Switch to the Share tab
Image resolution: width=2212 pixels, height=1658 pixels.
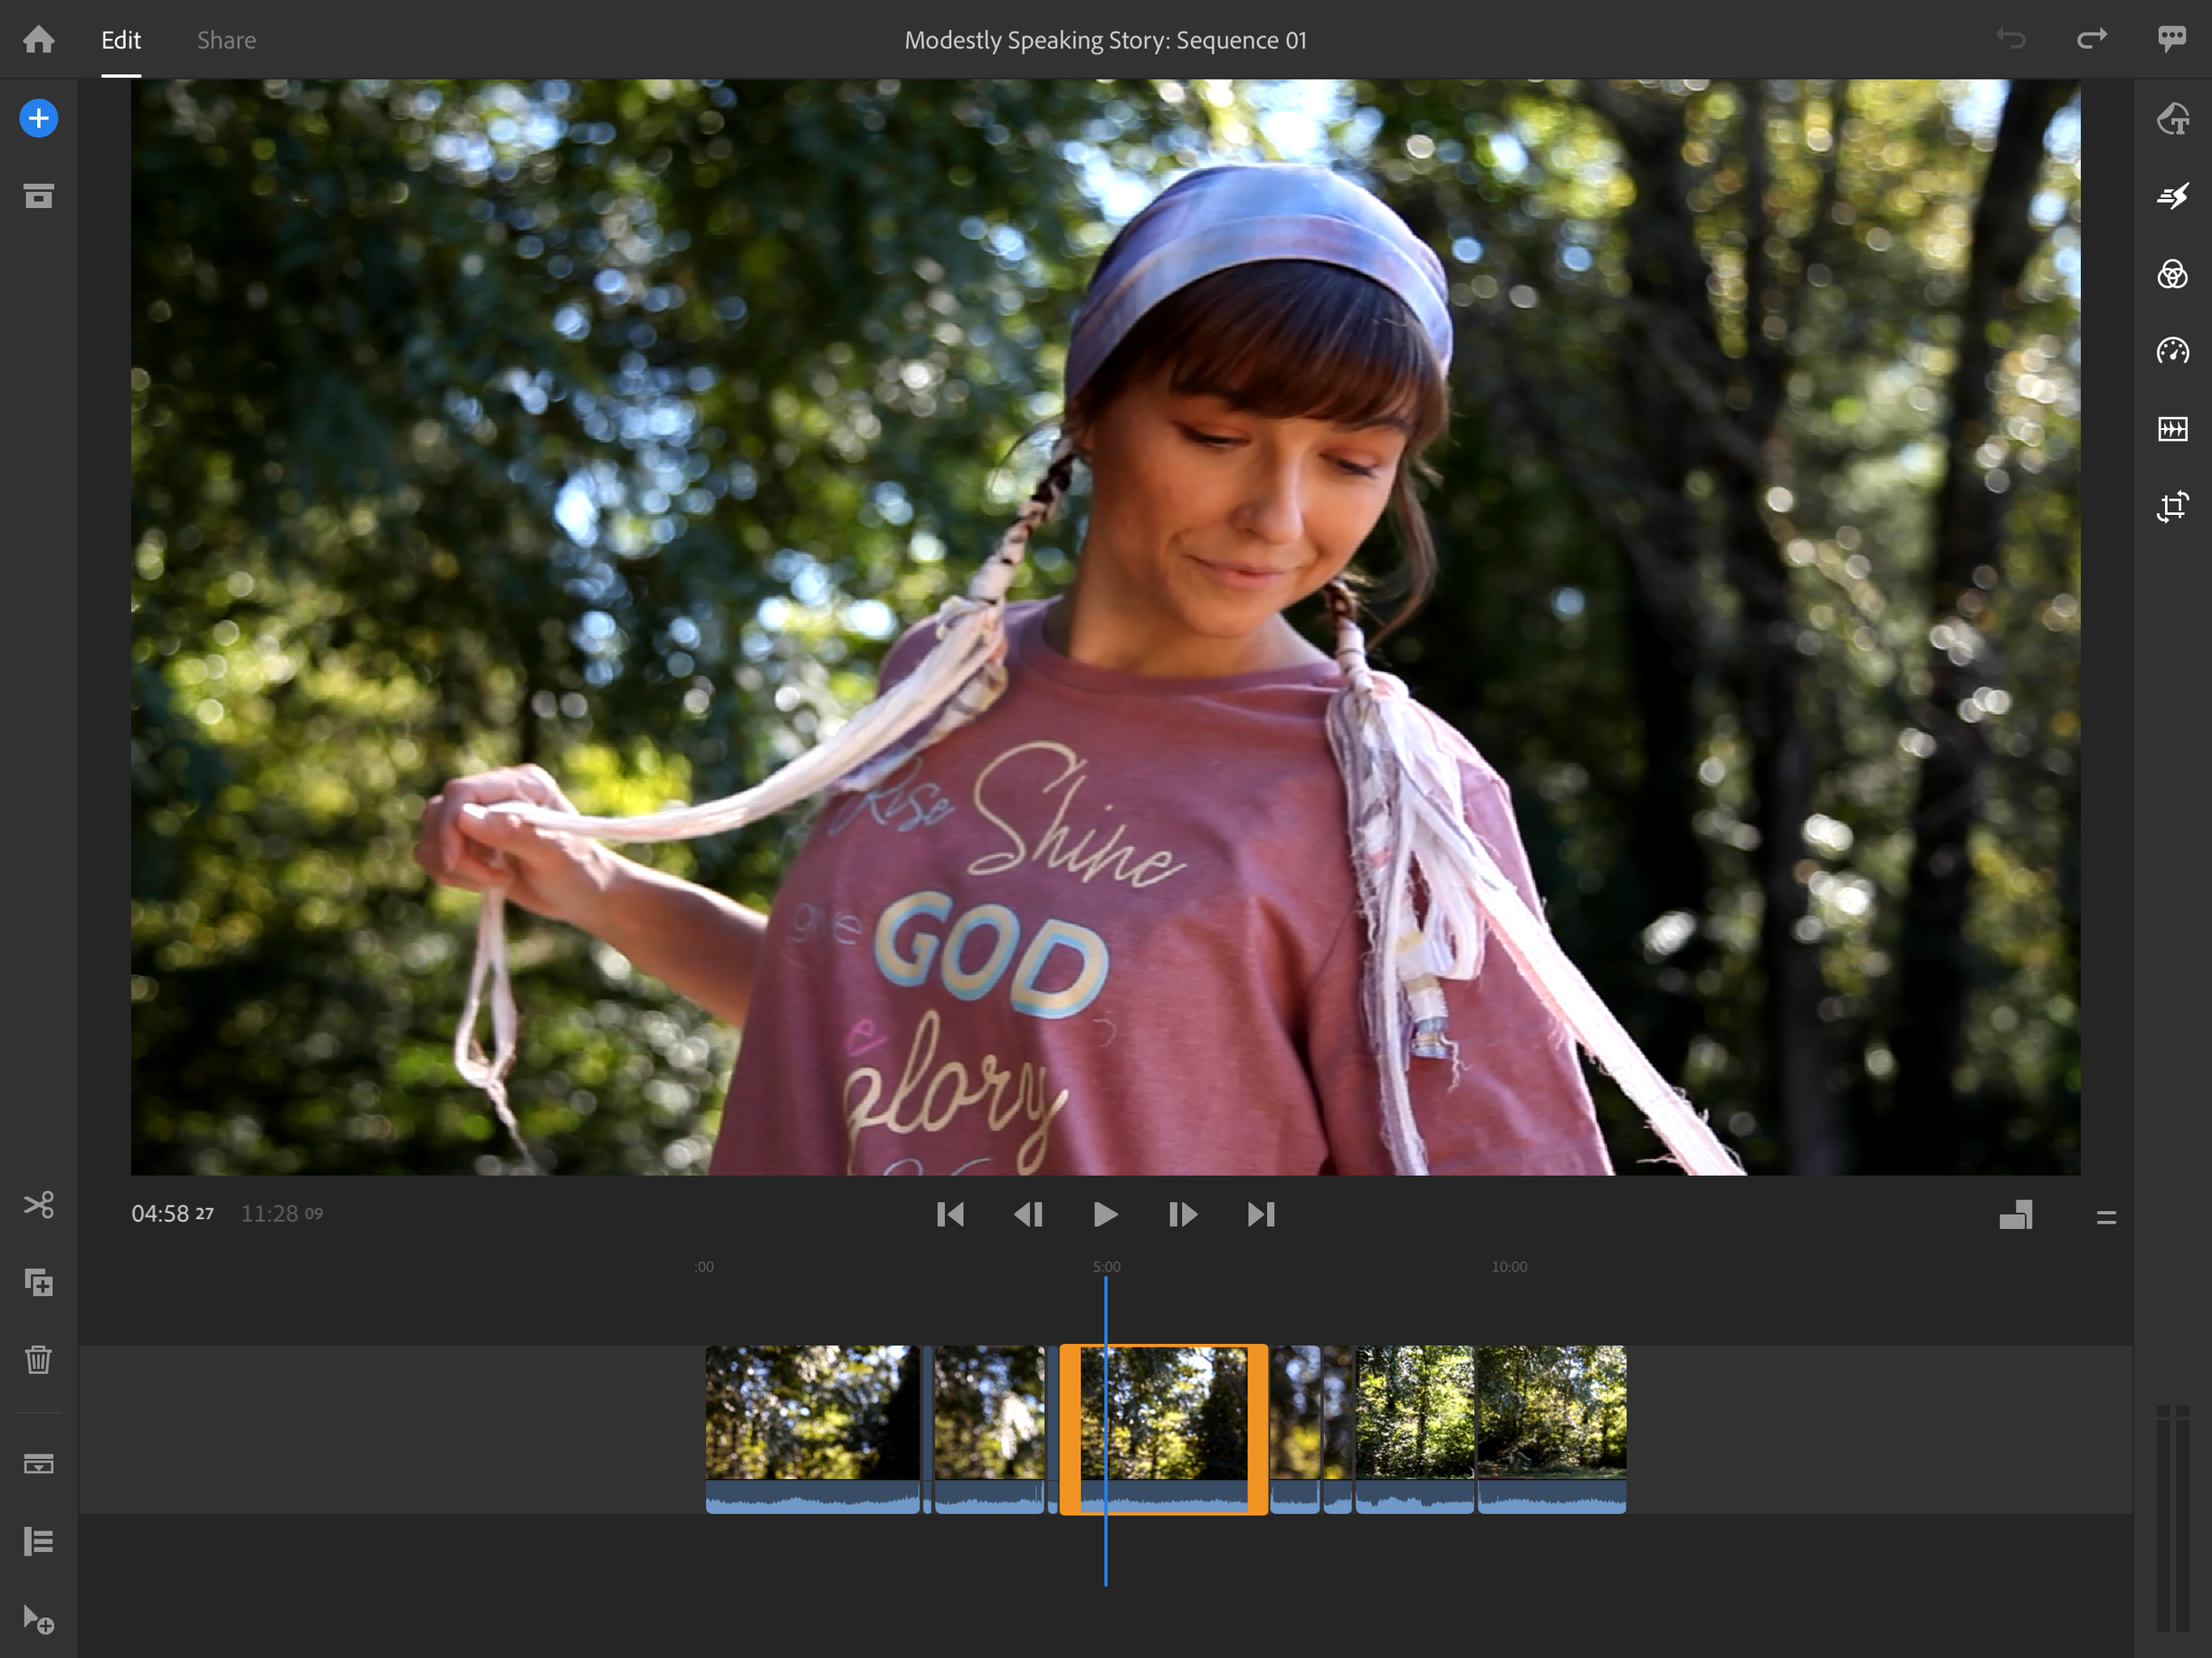pos(227,40)
